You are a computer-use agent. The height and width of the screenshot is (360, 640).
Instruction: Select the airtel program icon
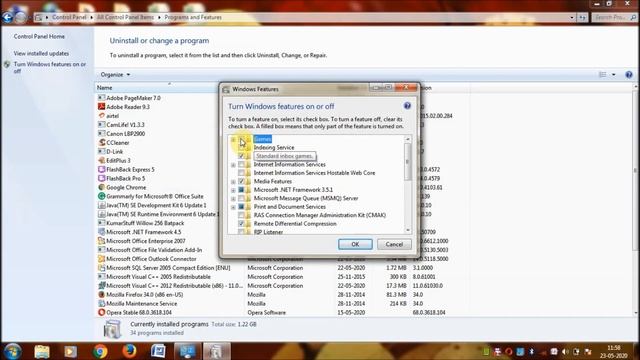(x=101, y=116)
